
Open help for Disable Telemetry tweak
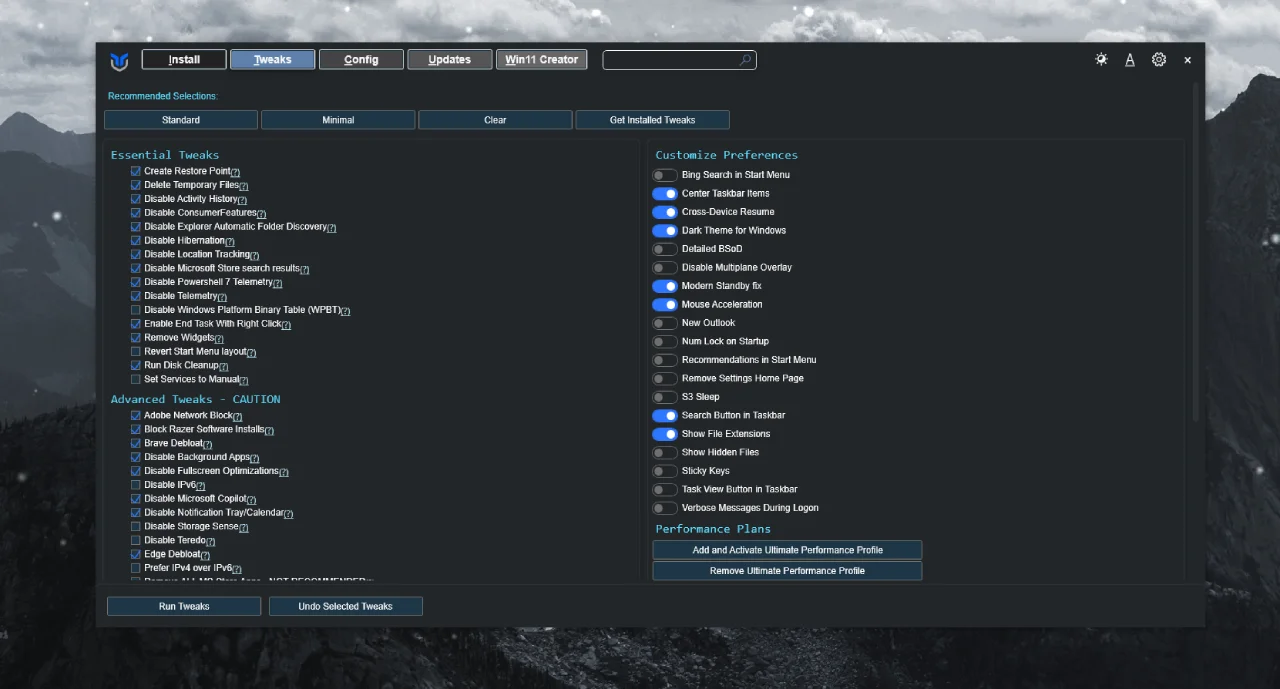(x=224, y=296)
